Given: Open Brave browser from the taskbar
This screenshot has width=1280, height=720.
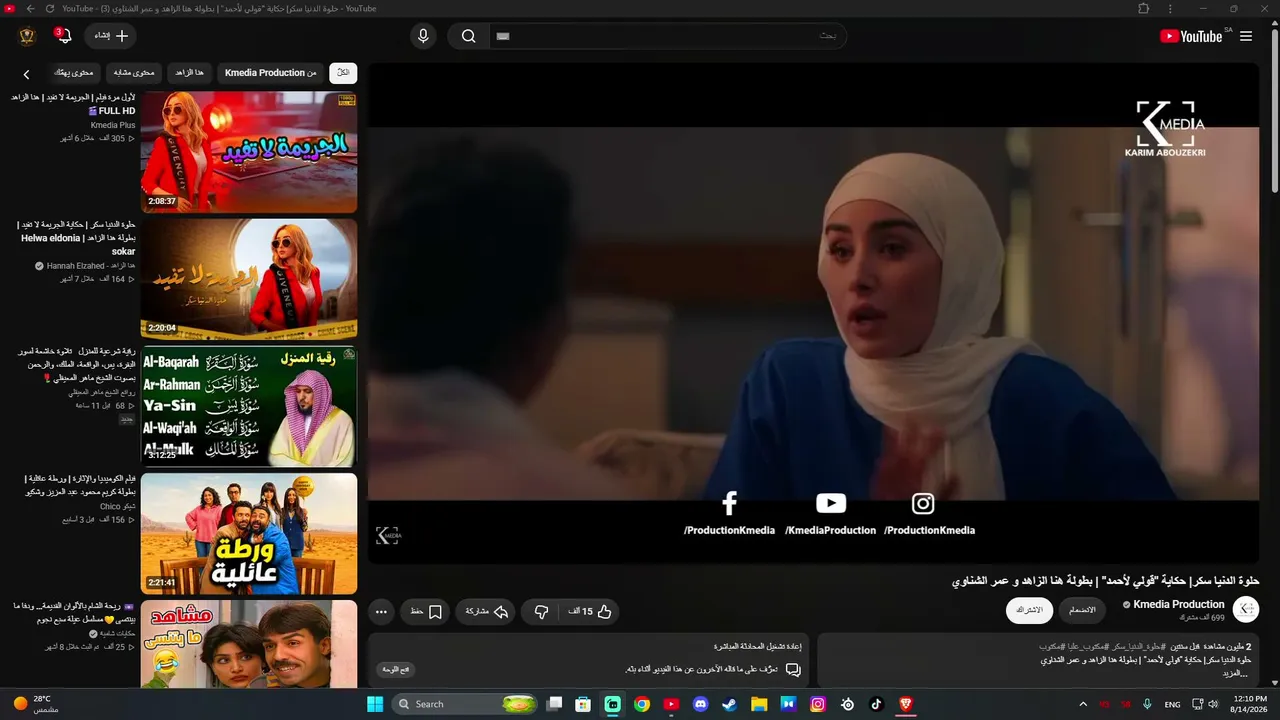Looking at the screenshot, I should [906, 704].
